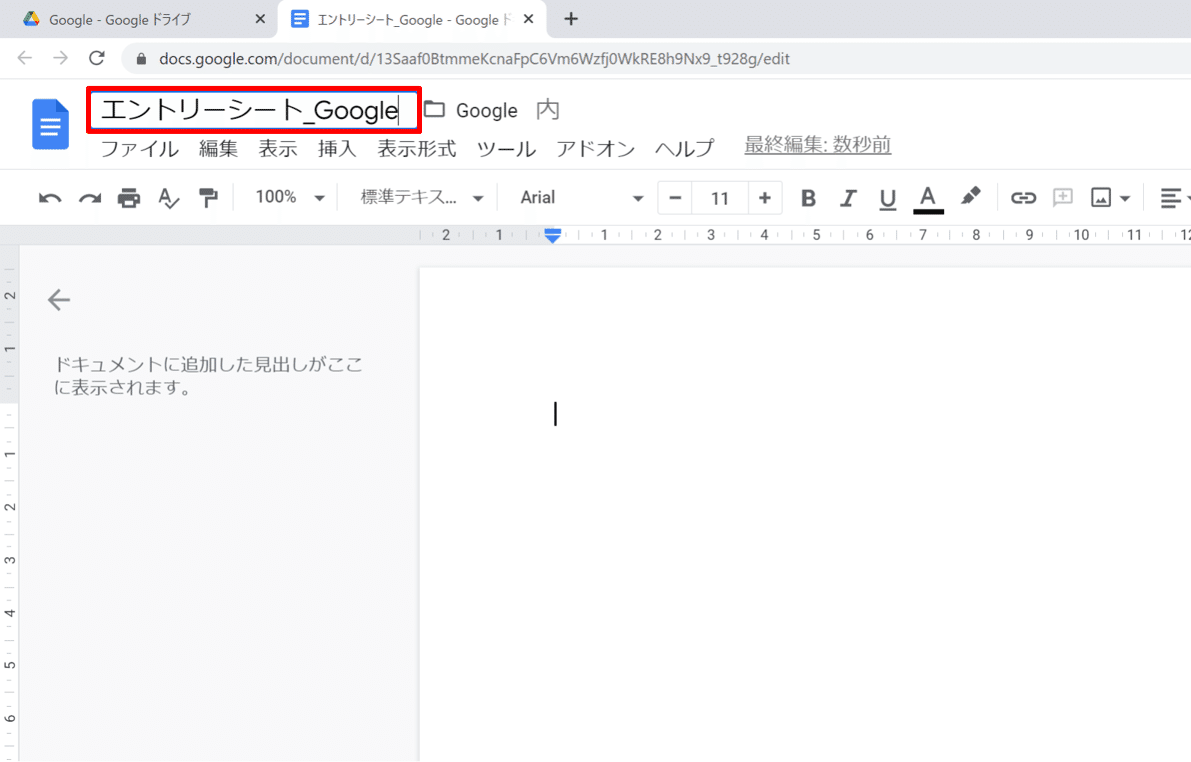
Task: Open the 挿入 menu
Action: [337, 148]
